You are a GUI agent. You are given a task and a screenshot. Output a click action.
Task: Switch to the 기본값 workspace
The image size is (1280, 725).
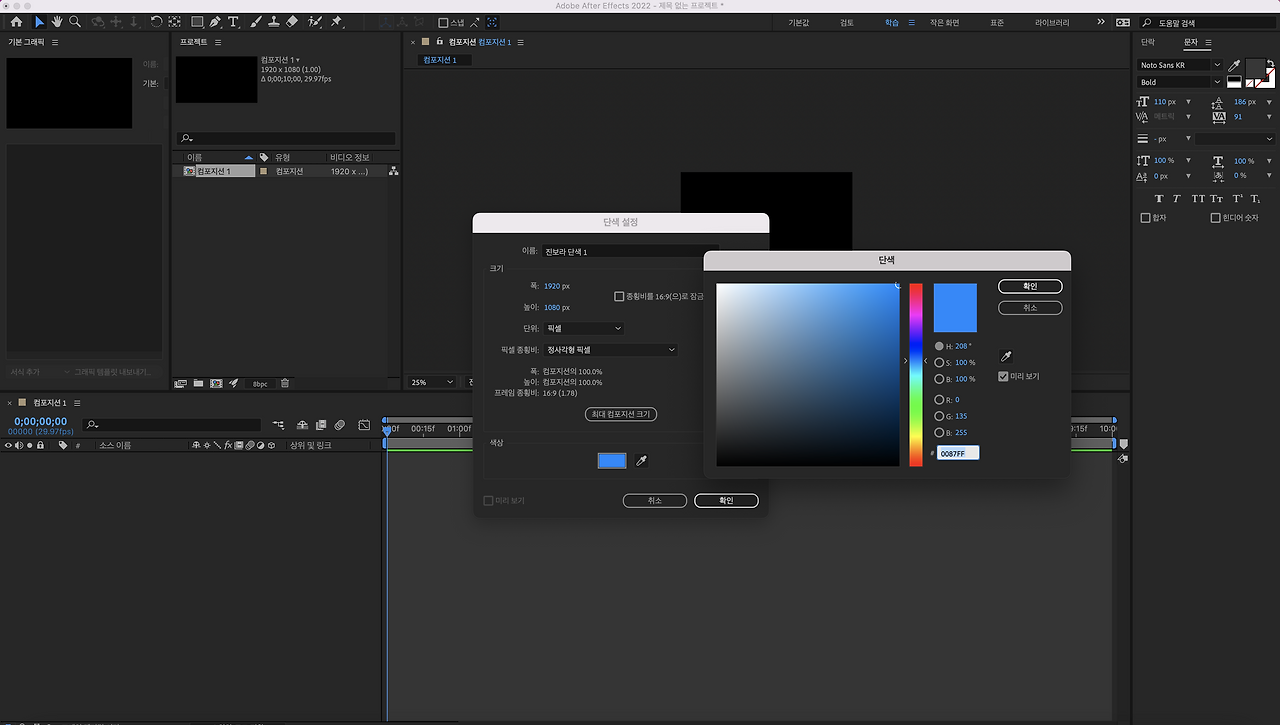(798, 22)
